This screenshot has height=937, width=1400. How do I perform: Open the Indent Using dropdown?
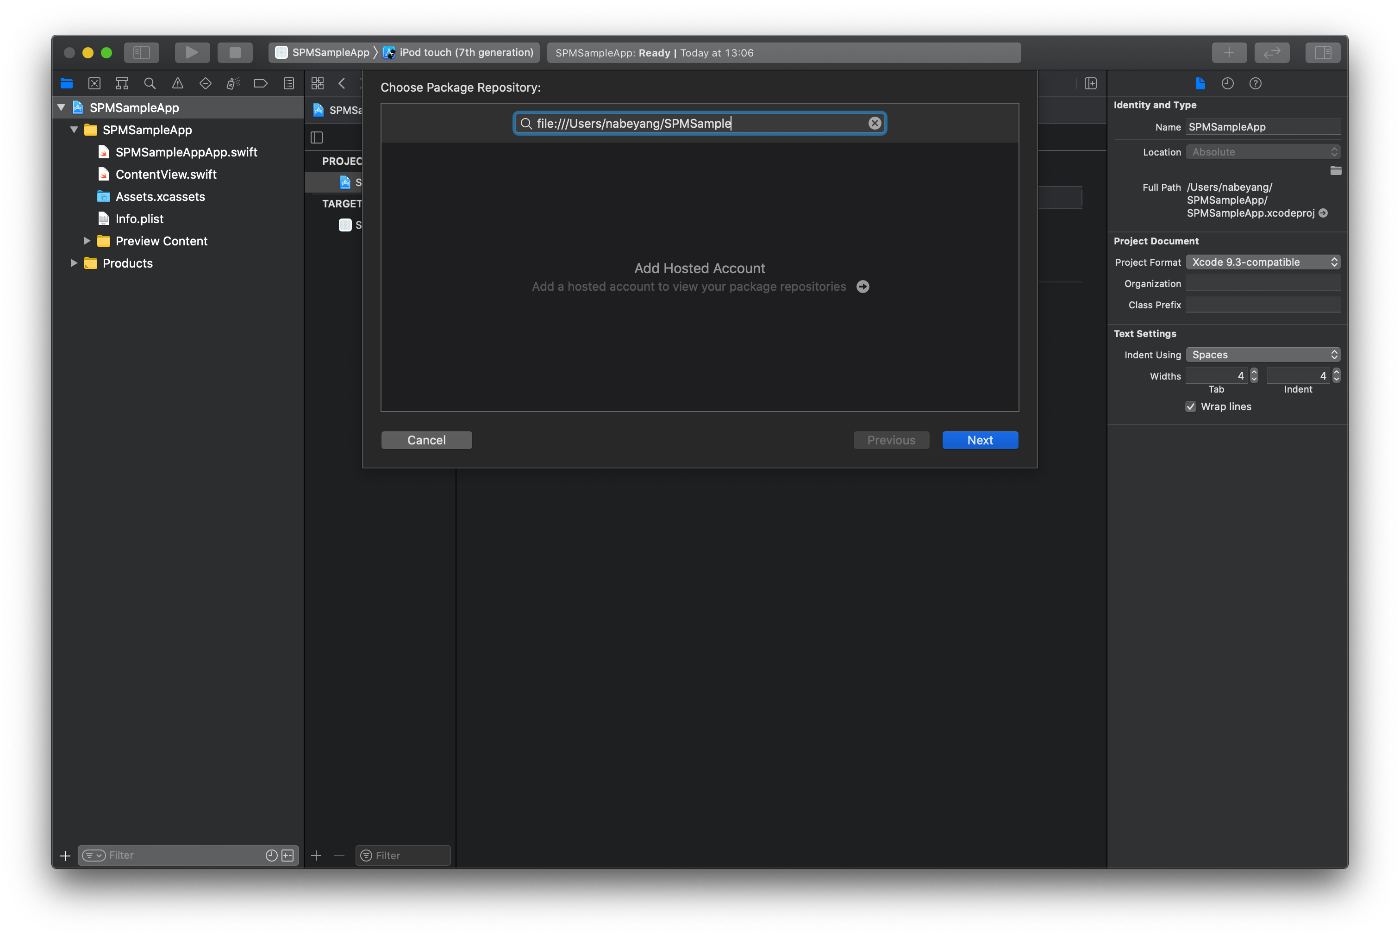coord(1263,355)
